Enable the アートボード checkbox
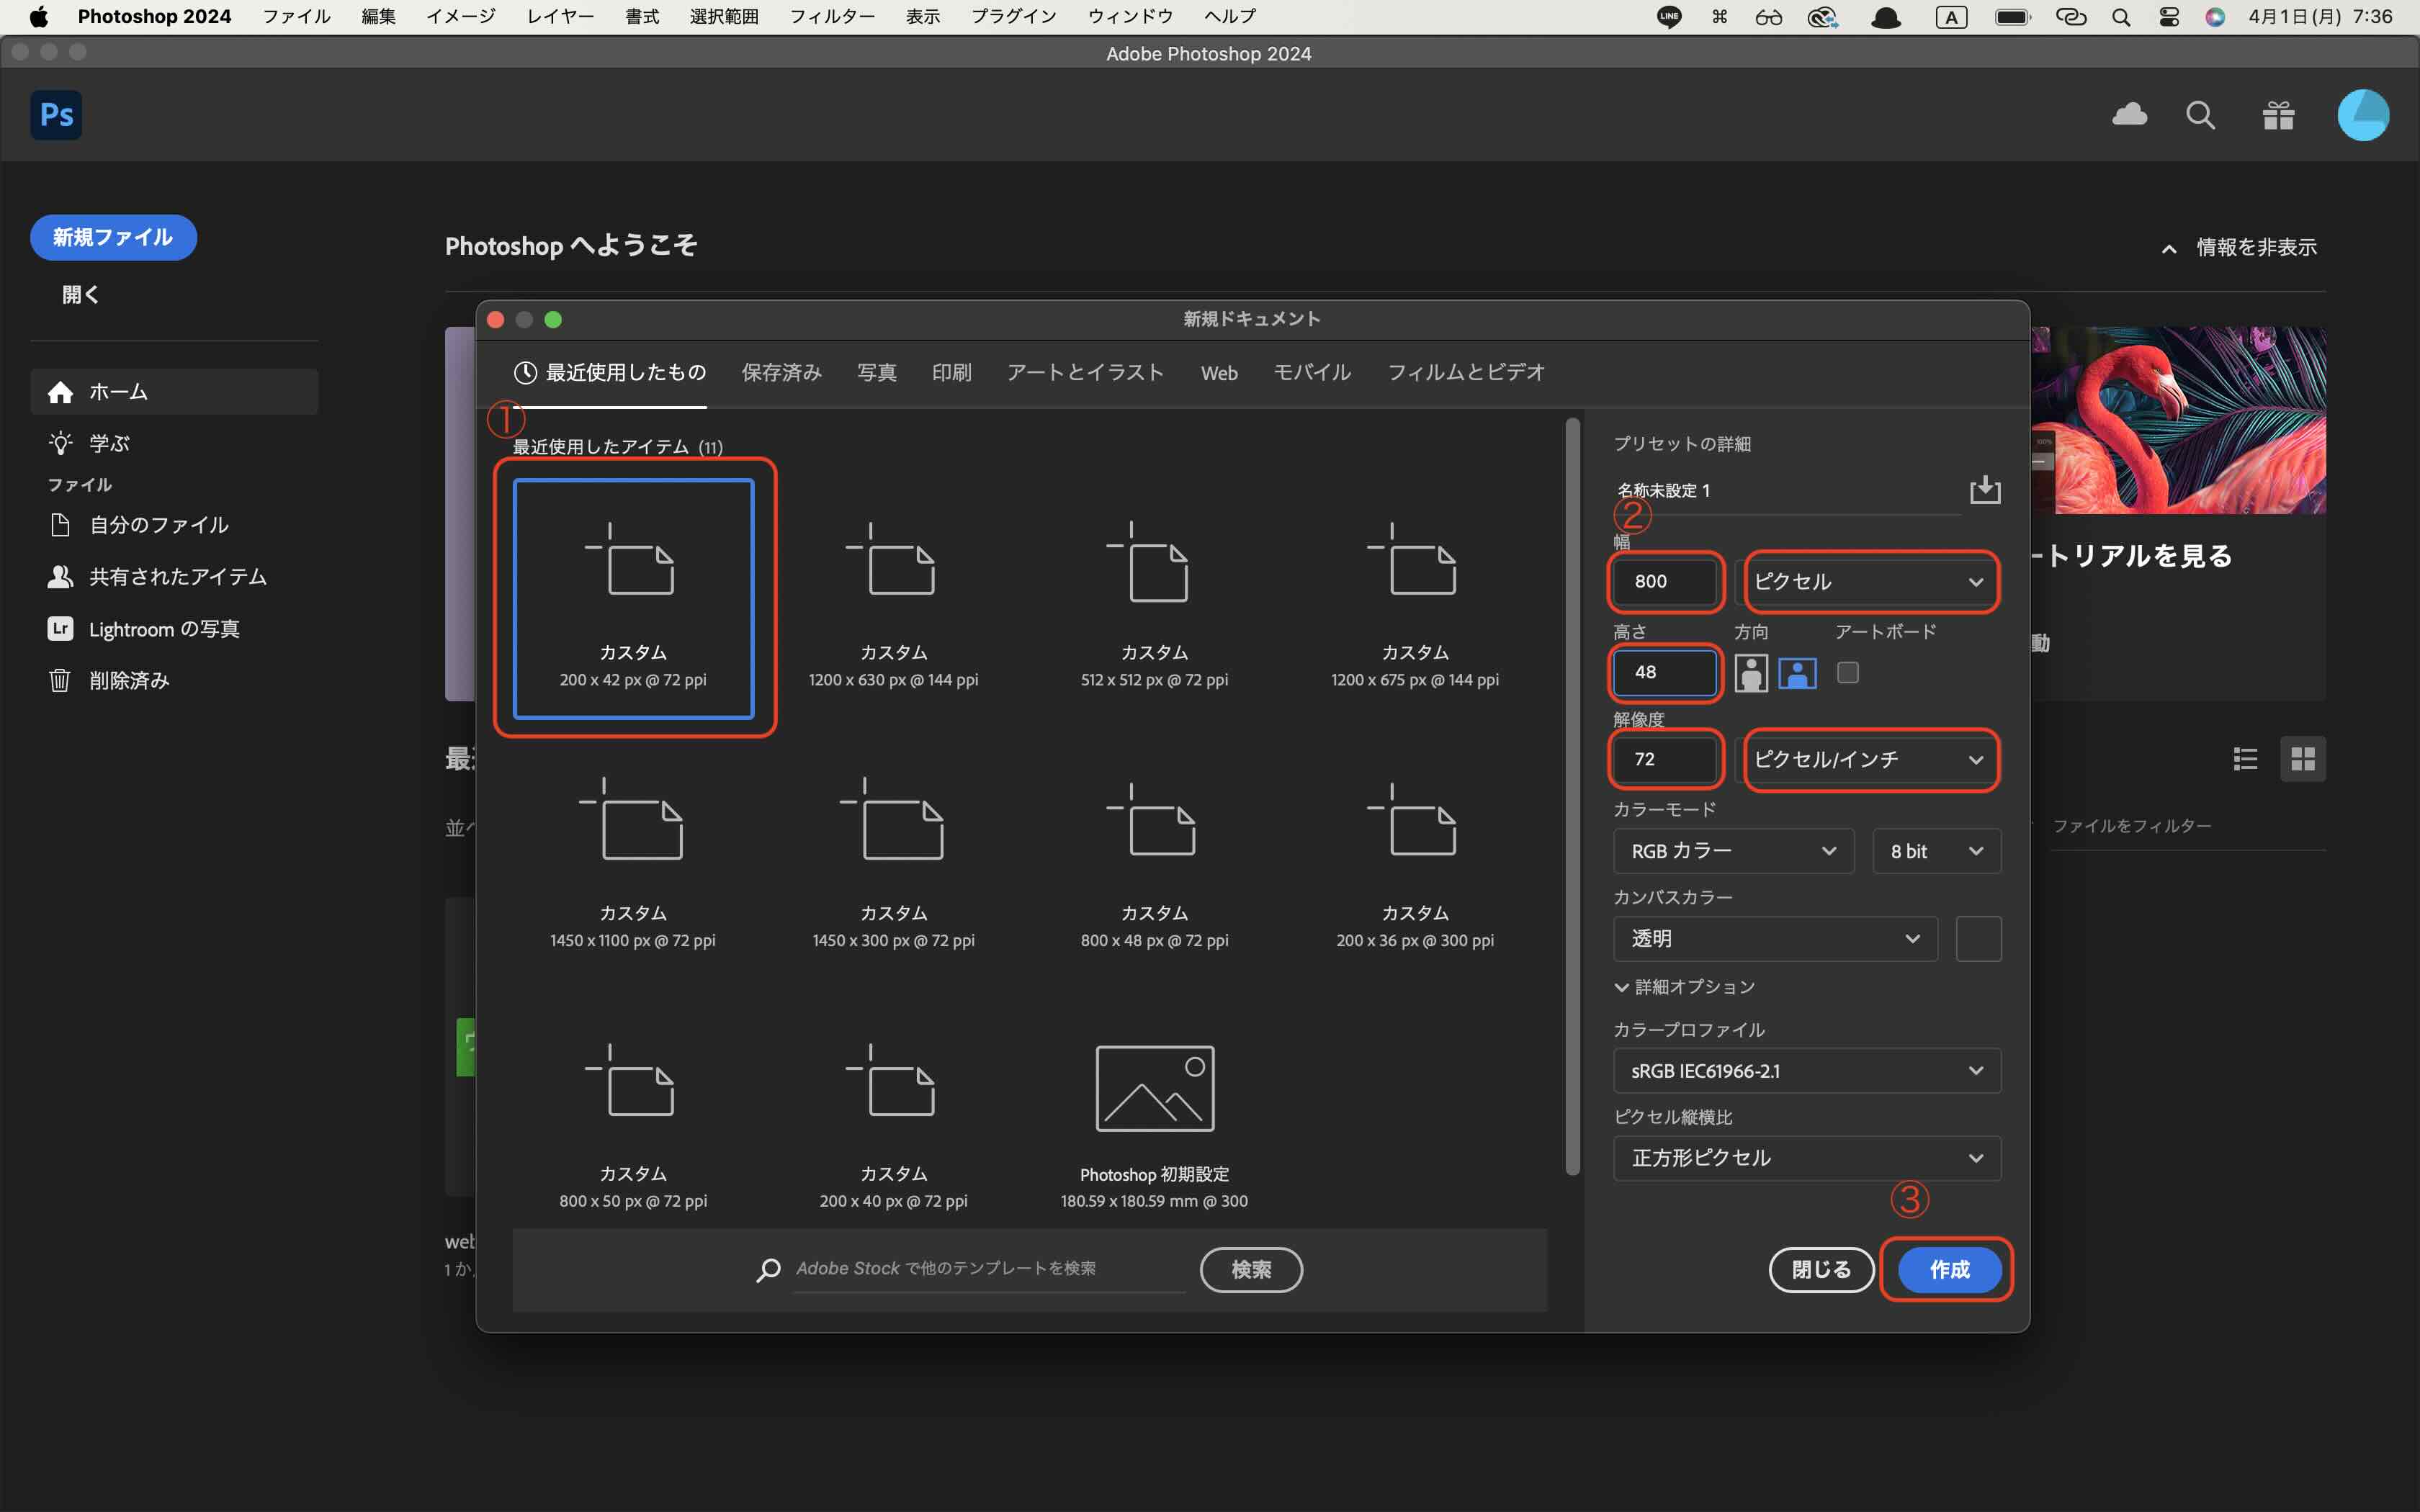The image size is (2420, 1512). 1847,673
